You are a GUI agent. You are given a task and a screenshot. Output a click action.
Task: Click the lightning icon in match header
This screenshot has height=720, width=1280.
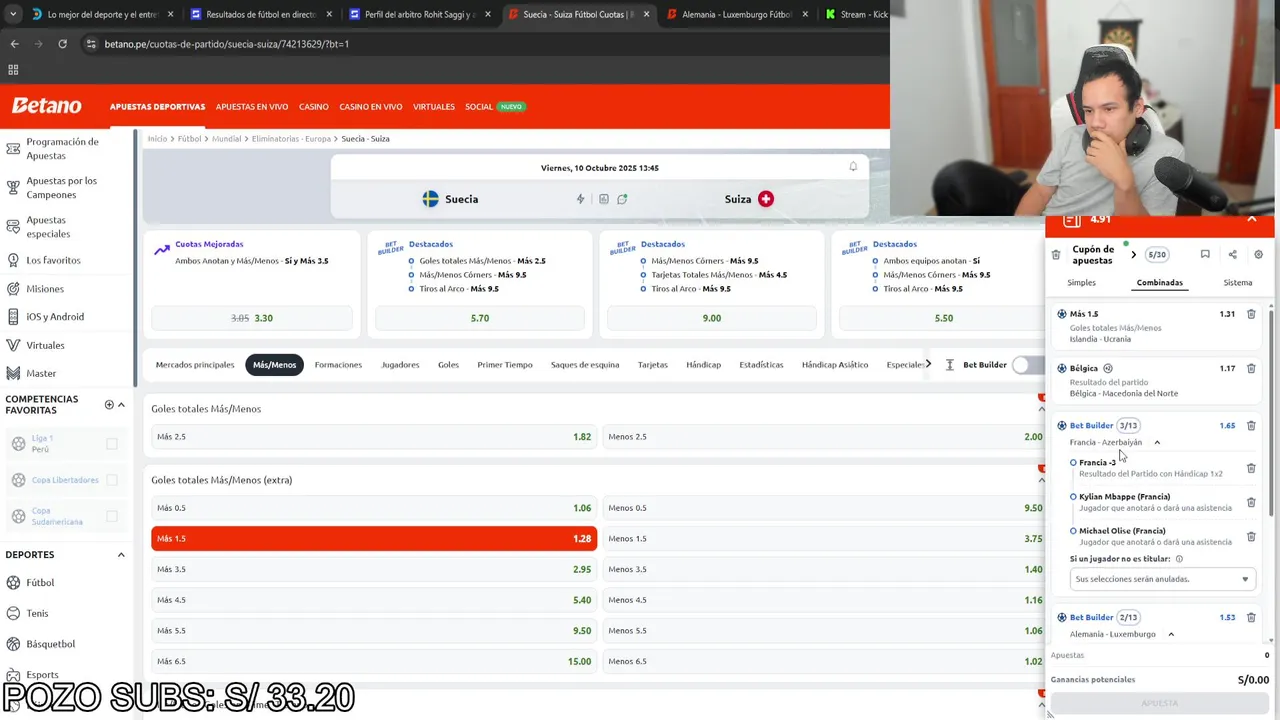(x=580, y=199)
